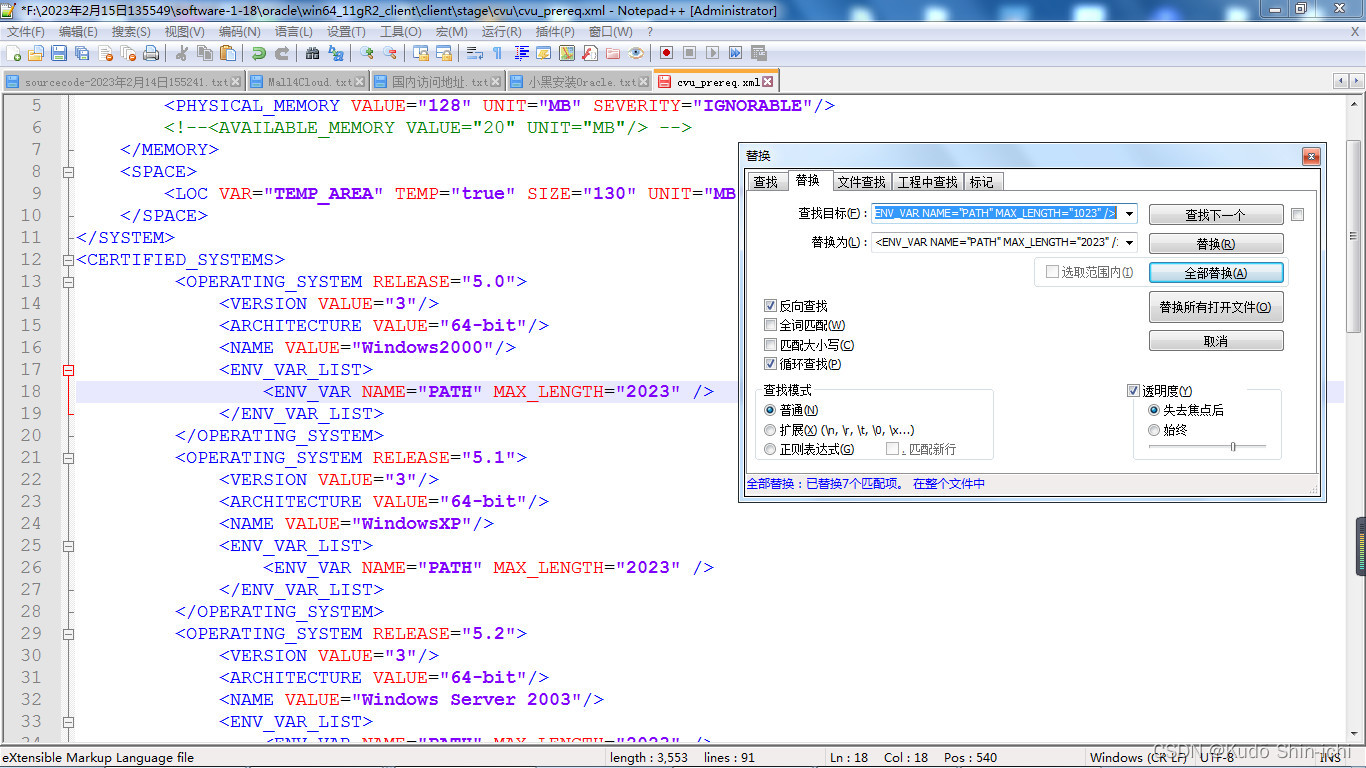Toggle synchronized horizontal scrolling icon
The image size is (1366, 768).
[444, 53]
